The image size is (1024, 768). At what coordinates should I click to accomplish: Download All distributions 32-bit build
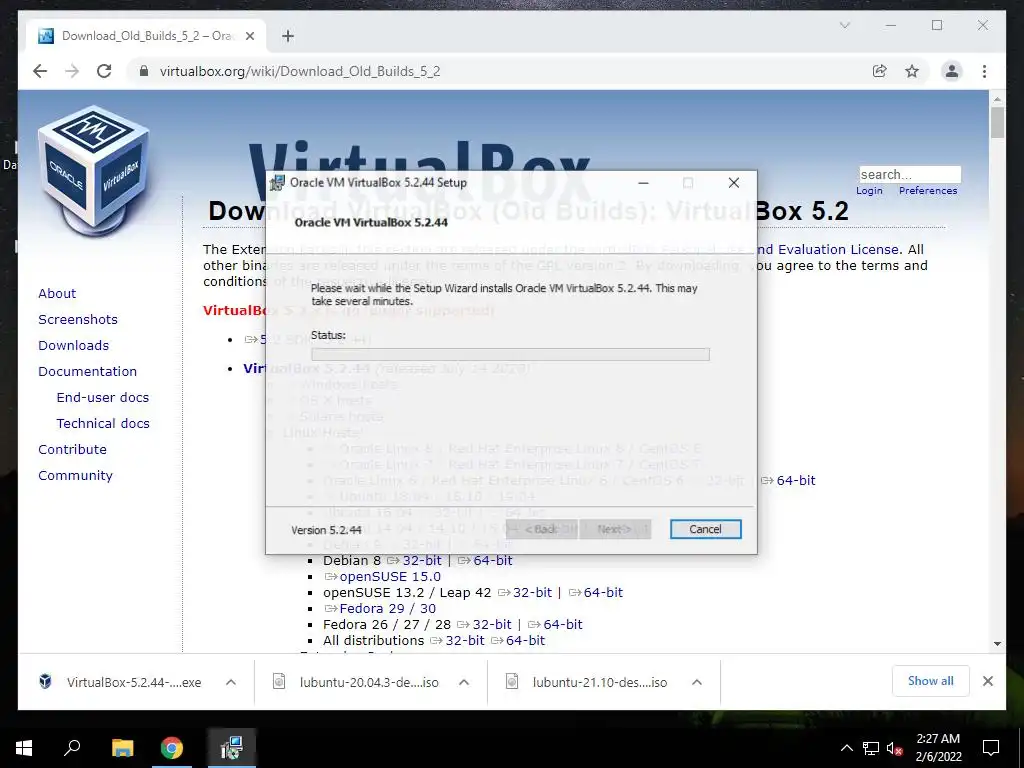click(457, 641)
